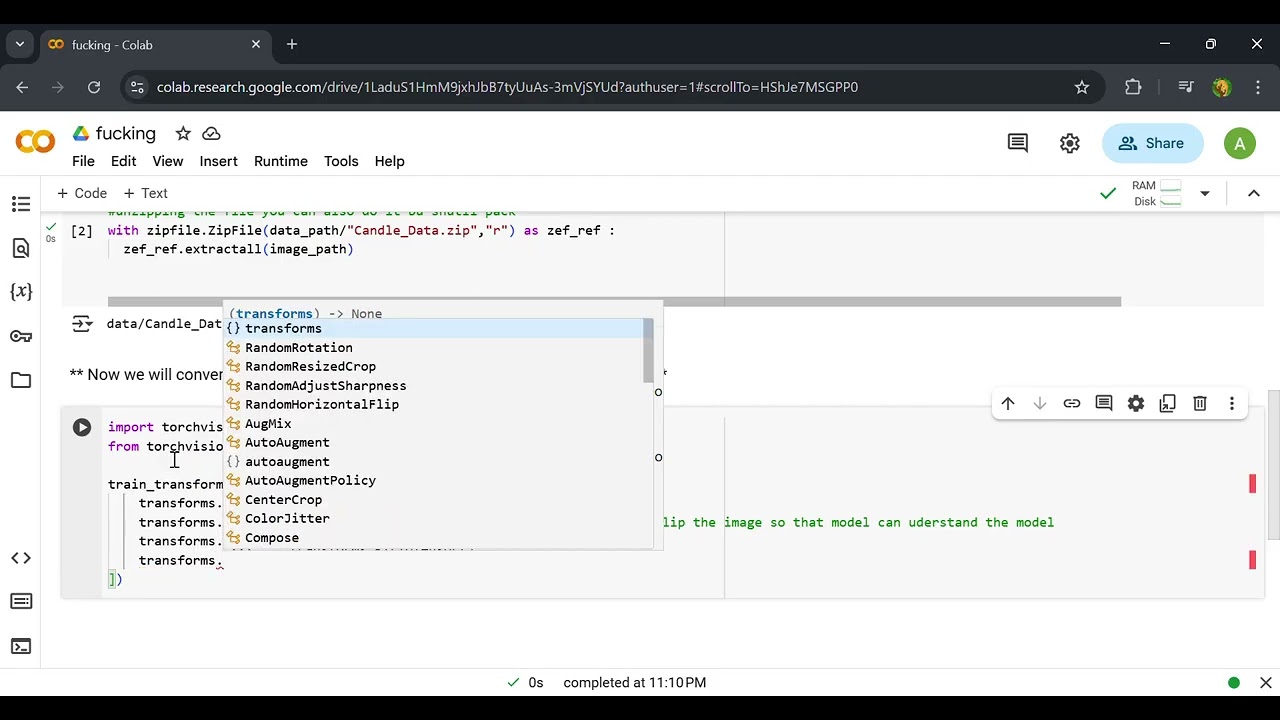Open more cell actions menu
Image resolution: width=1280 pixels, height=720 pixels.
pos(1232,403)
